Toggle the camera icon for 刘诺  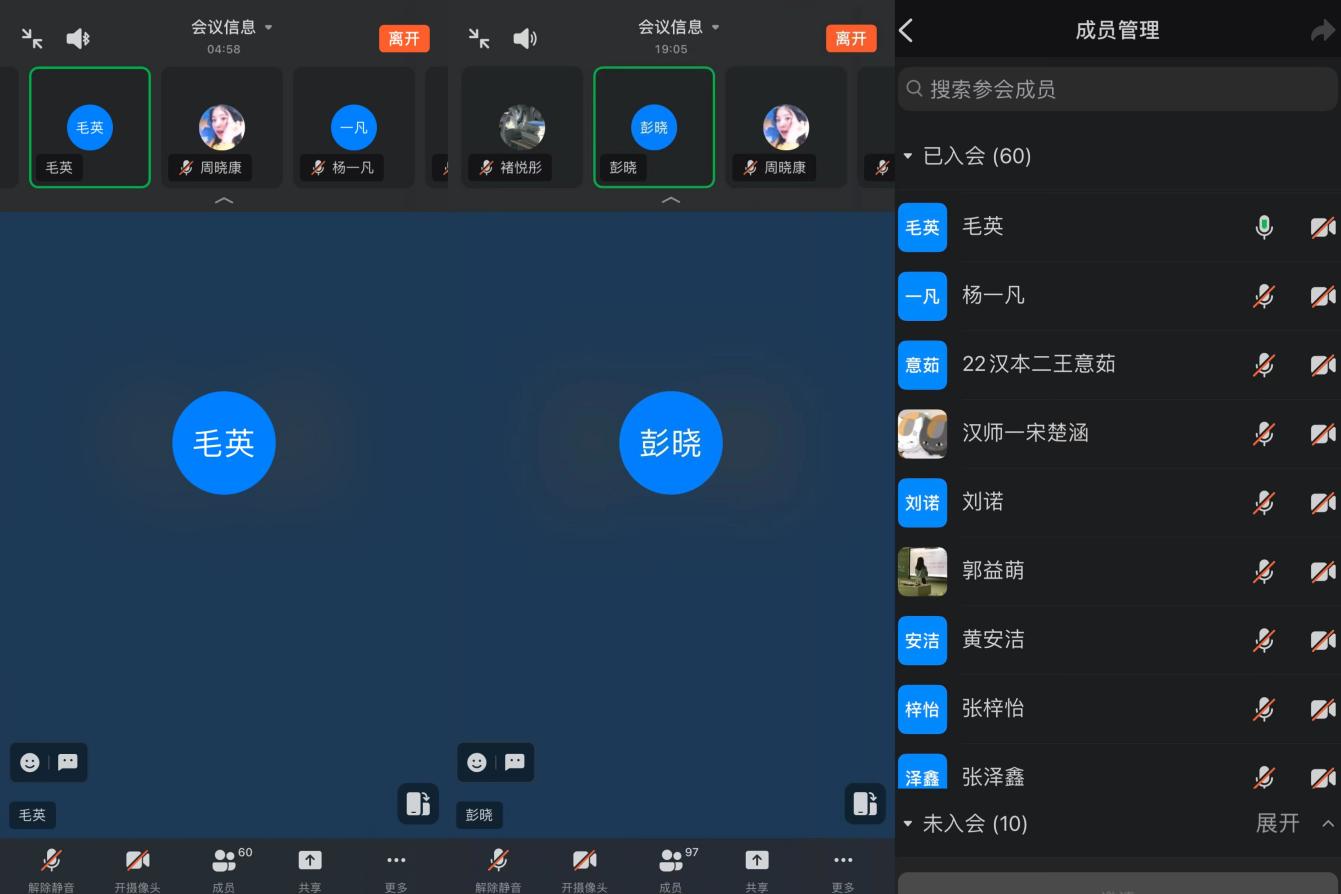point(1323,503)
